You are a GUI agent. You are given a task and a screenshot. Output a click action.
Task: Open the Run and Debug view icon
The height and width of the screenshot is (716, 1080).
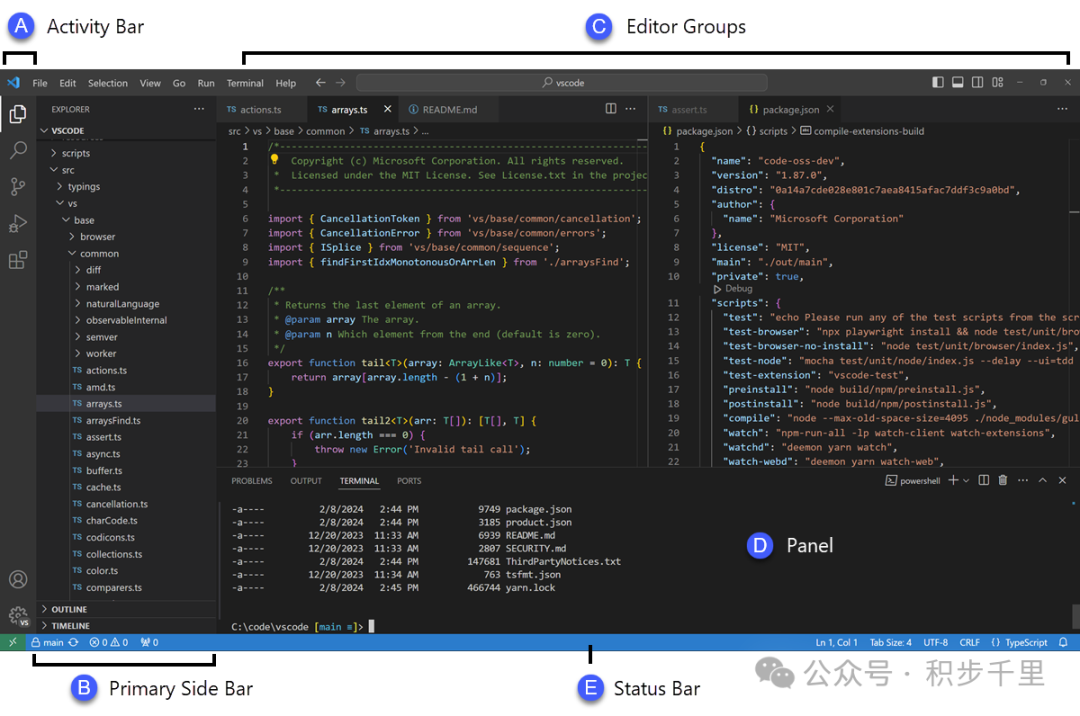(x=18, y=224)
